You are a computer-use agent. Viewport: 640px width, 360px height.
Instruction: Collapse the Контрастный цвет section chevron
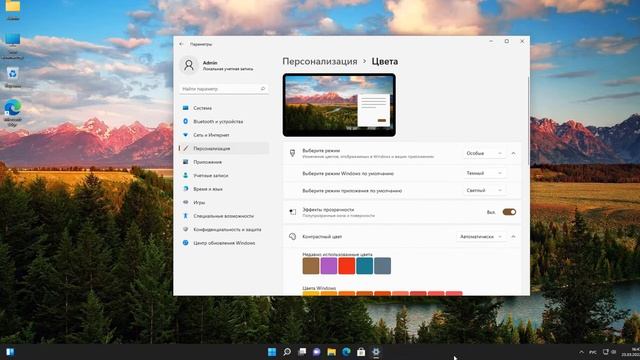[x=513, y=237]
